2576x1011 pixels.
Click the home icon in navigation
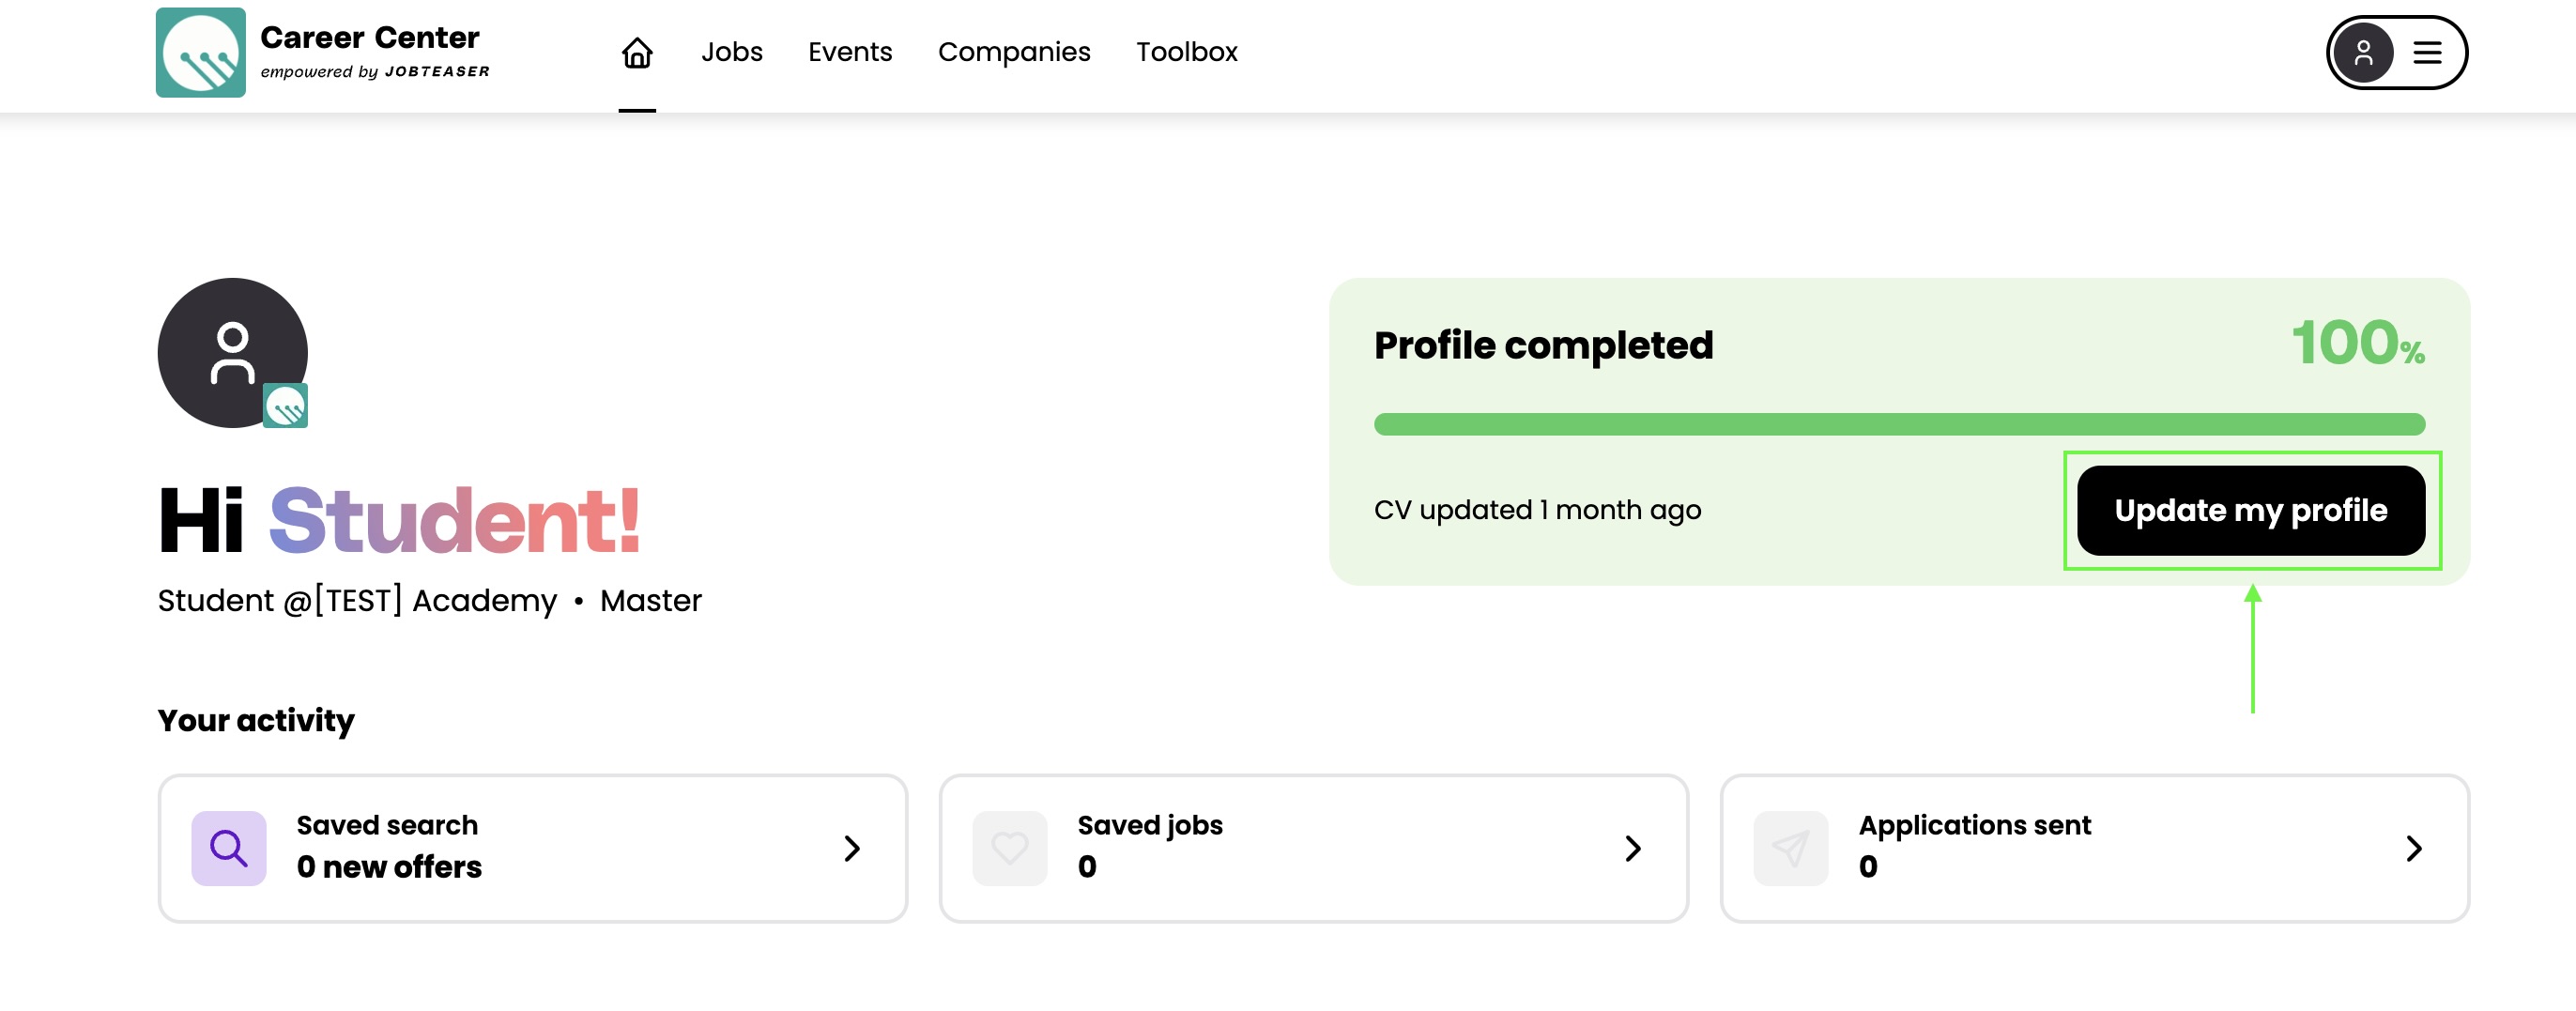(637, 52)
